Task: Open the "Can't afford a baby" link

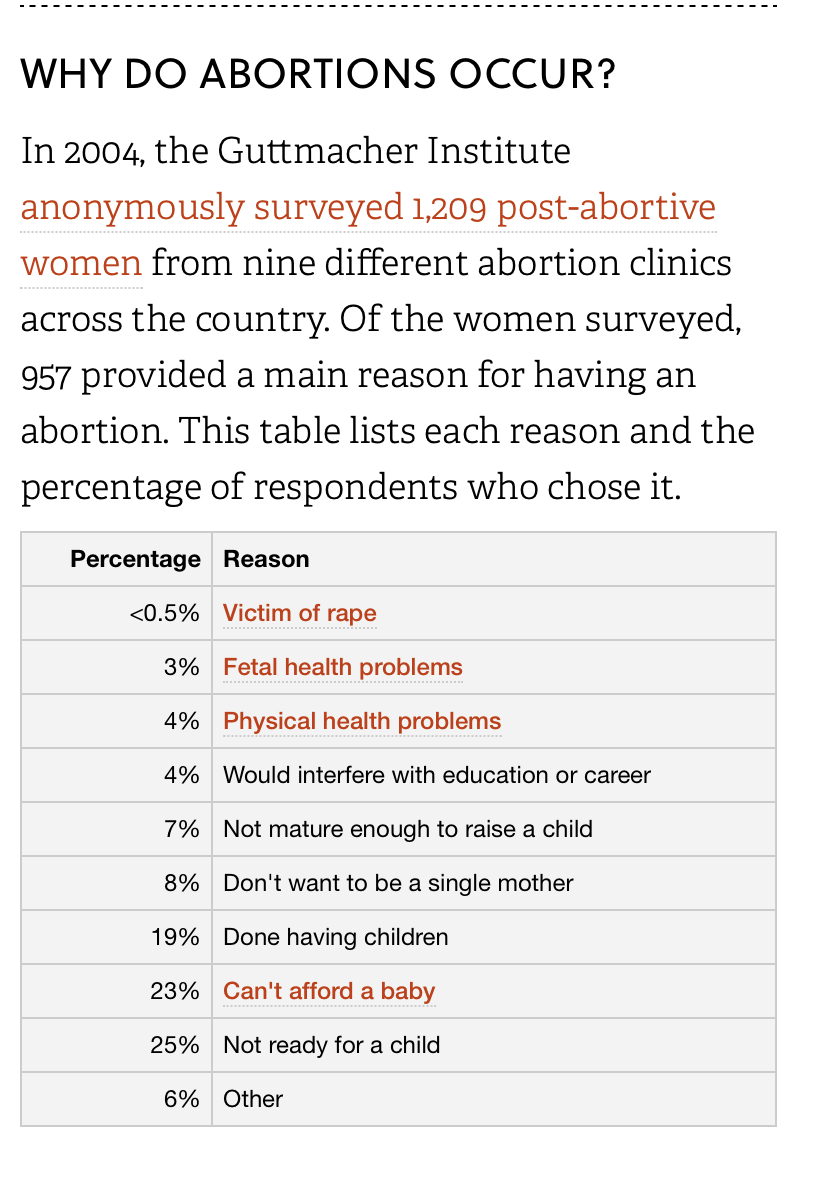Action: tap(329, 991)
